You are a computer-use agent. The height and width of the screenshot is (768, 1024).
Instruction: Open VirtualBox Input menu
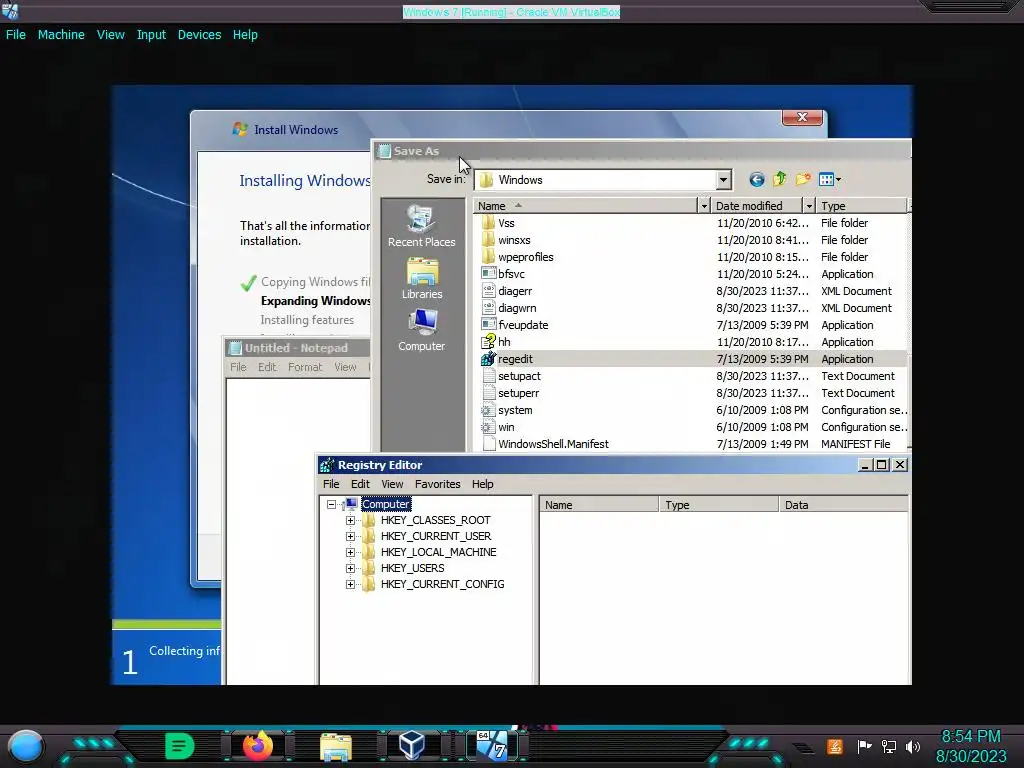(x=151, y=35)
